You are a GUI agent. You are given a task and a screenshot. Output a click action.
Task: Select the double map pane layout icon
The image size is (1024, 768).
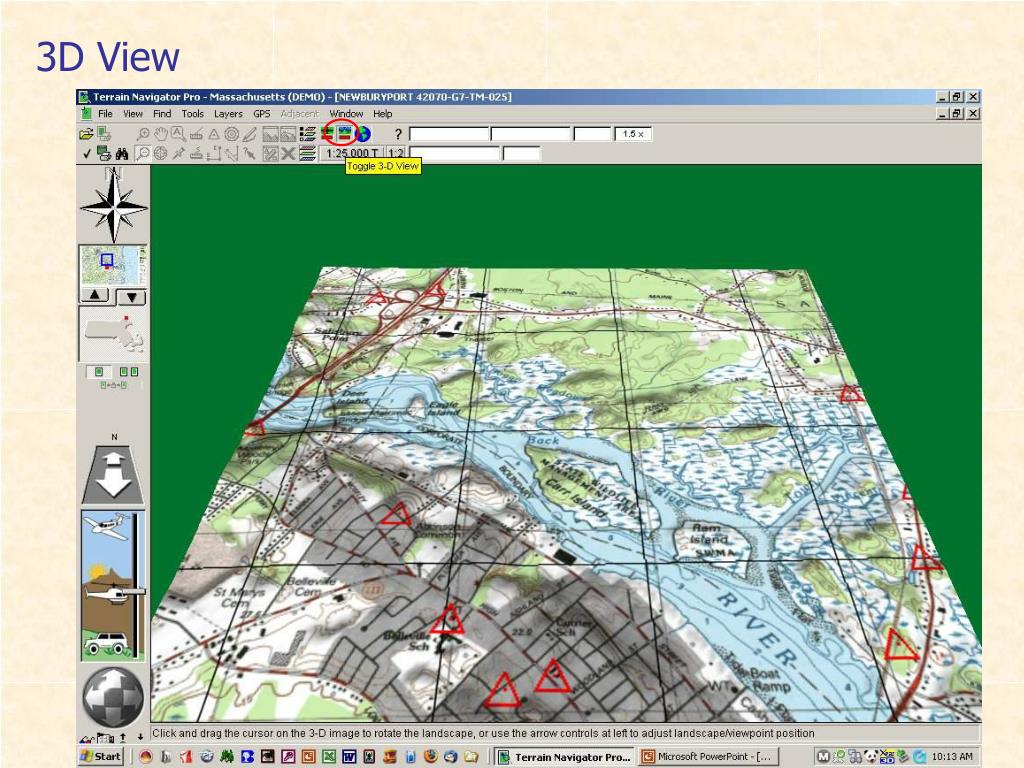(x=129, y=372)
